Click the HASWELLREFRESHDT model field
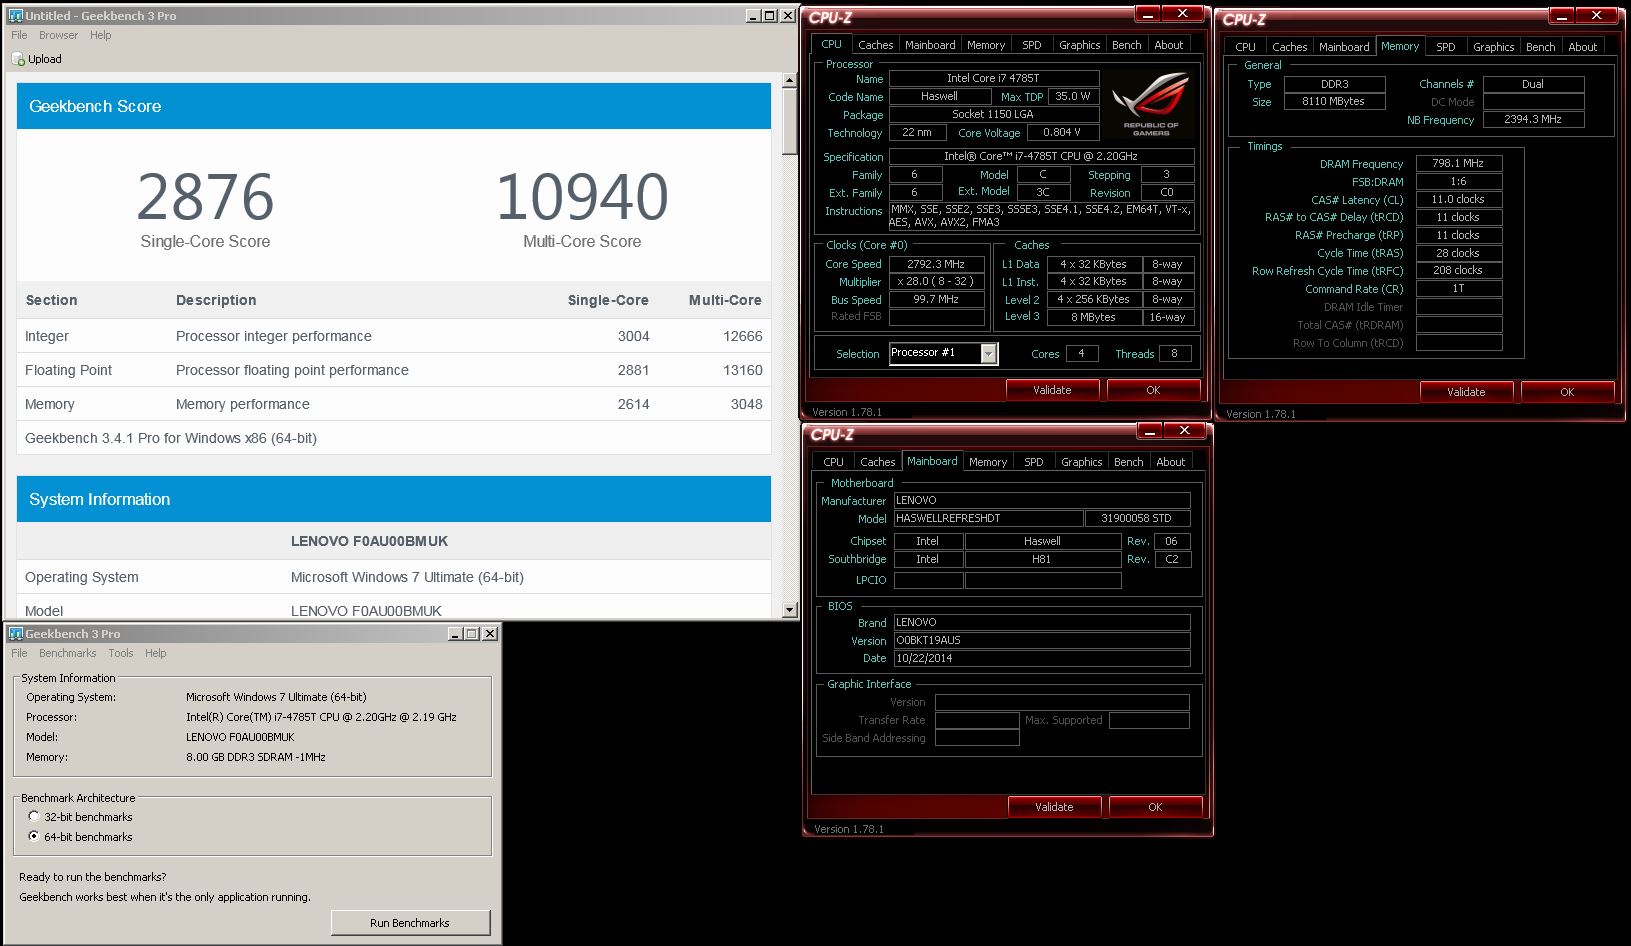Screen dimensions: 1631x946 988,518
